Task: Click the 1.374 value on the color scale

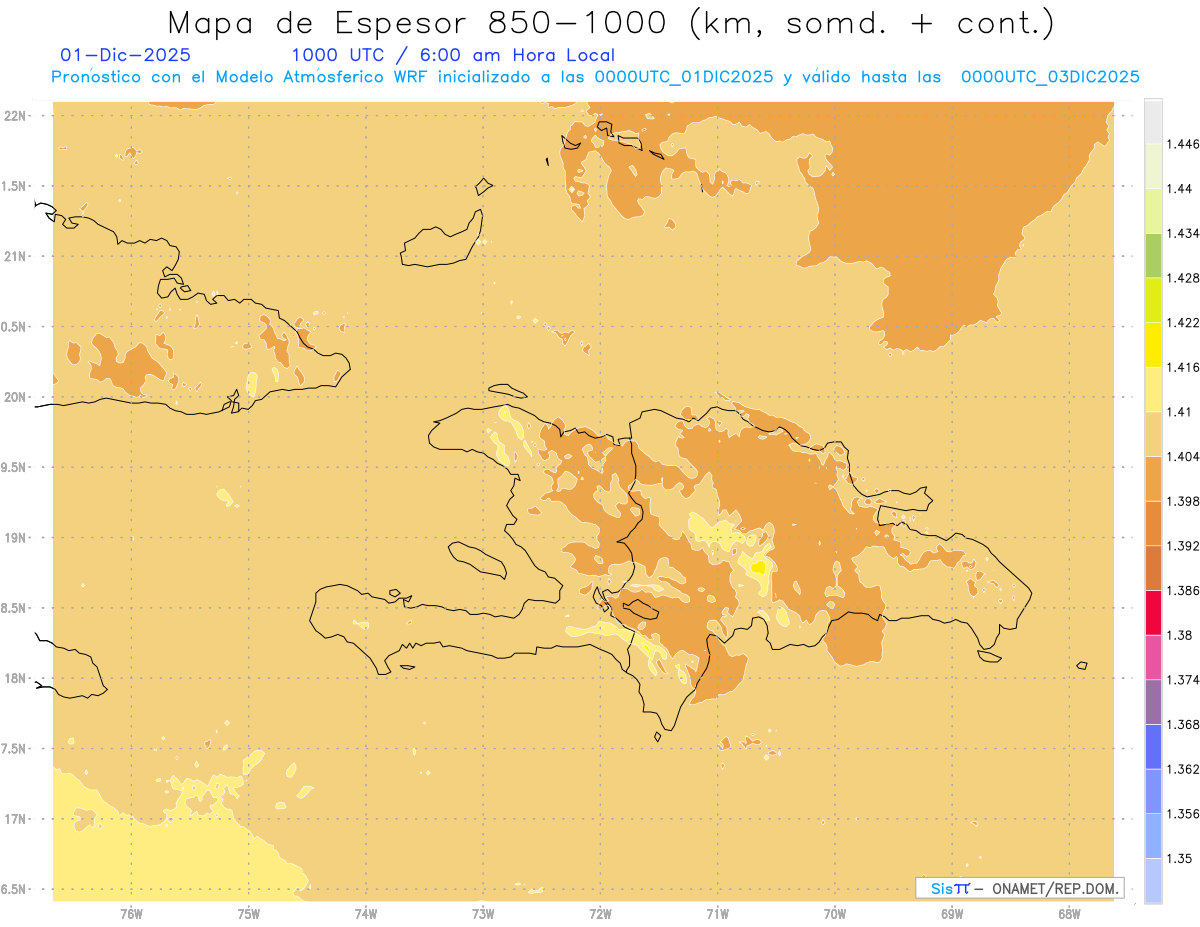Action: click(1182, 680)
